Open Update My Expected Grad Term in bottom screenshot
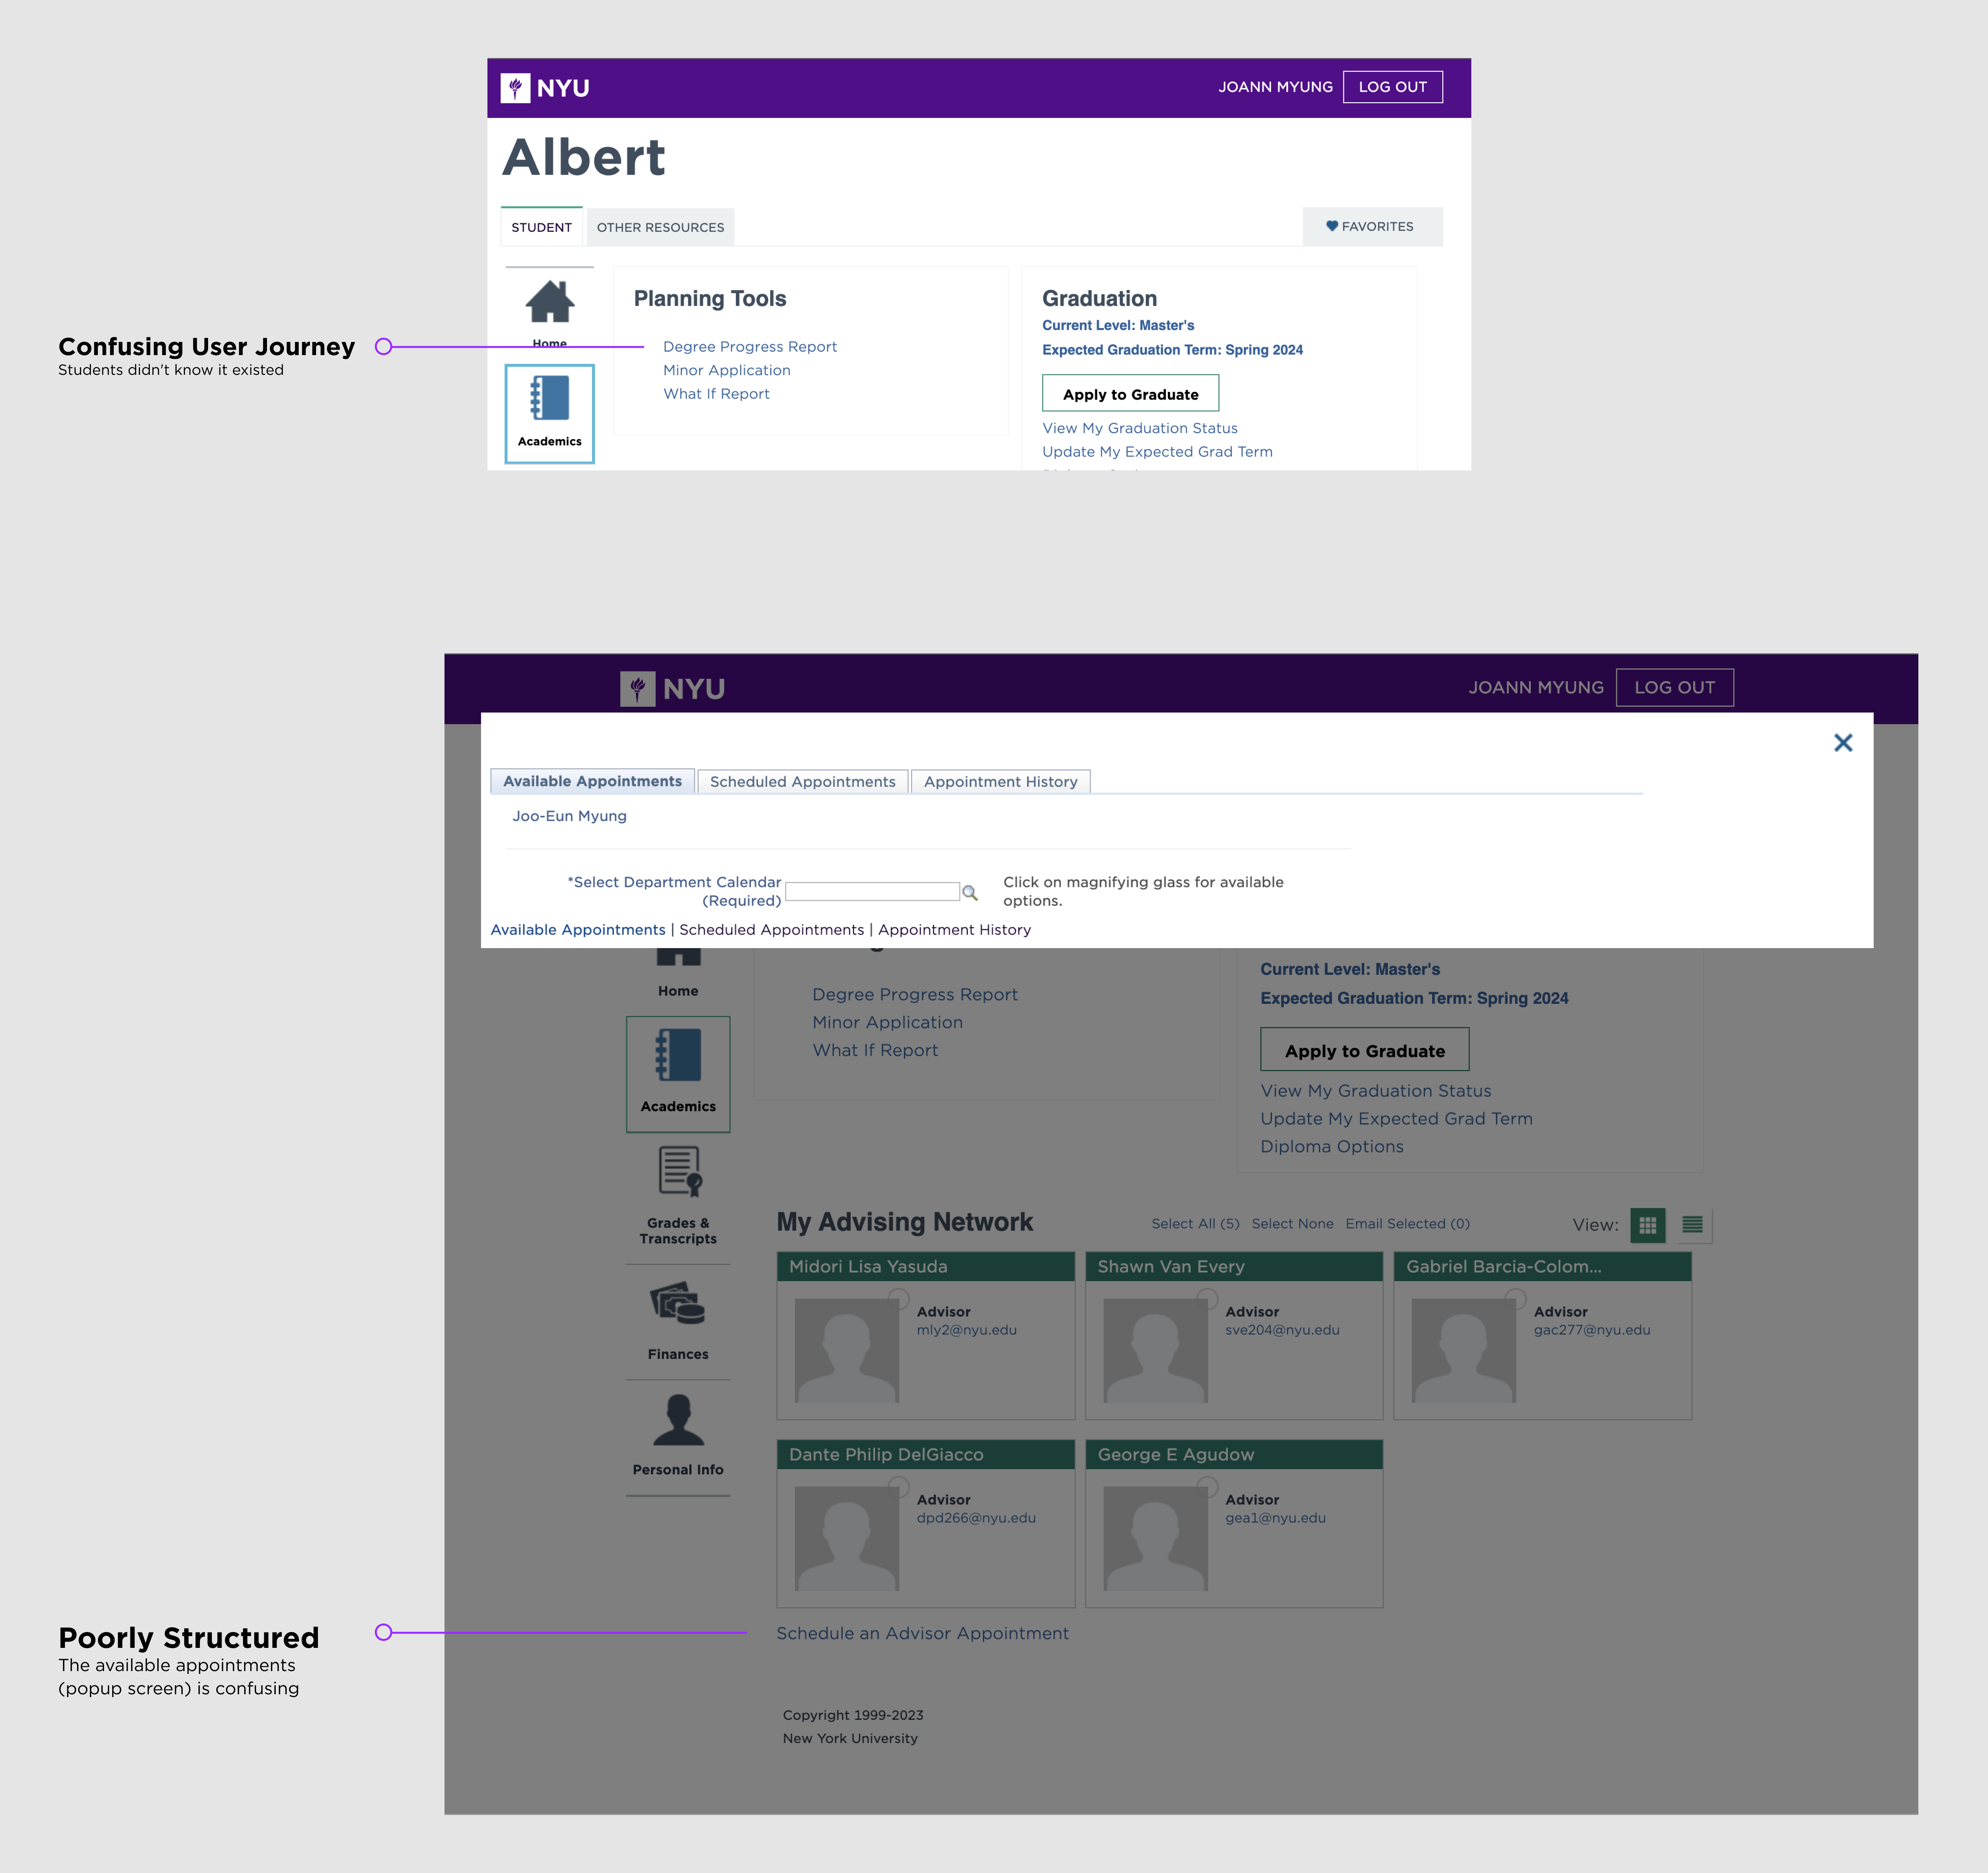1988x1873 pixels. 1397,1119
